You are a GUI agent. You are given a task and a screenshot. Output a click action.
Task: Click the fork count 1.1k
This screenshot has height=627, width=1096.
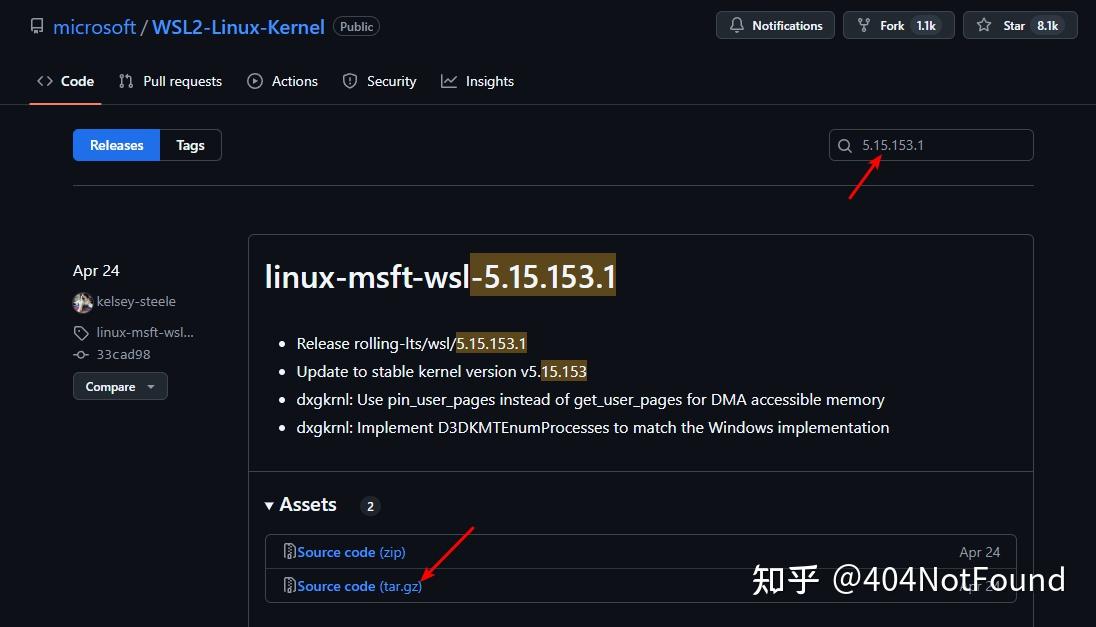[926, 25]
